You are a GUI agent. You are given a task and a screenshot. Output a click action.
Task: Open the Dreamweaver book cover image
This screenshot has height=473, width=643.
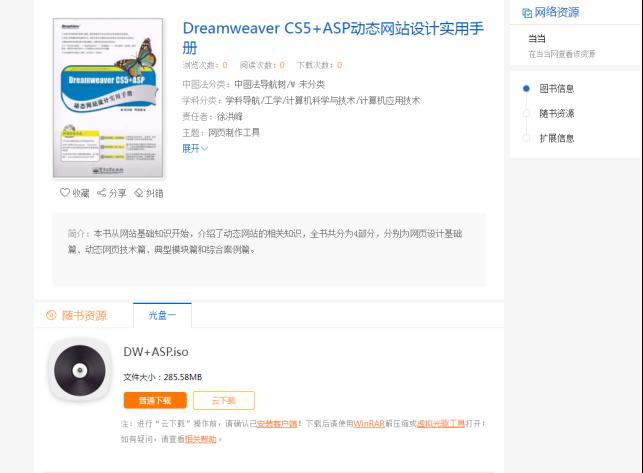tap(108, 97)
